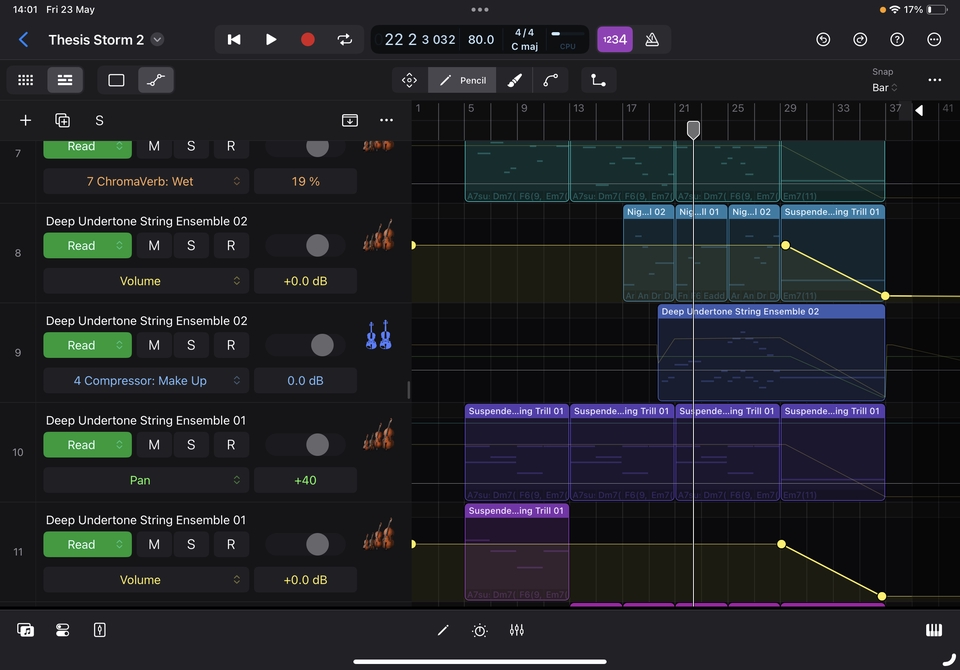Select the string ensemble icon on track 11

(x=378, y=535)
